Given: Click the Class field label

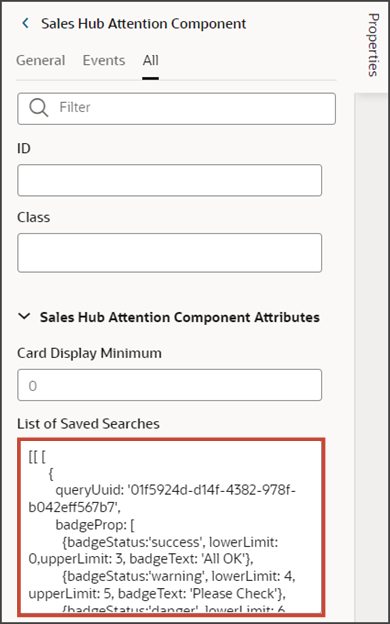Looking at the screenshot, I should tap(33, 217).
